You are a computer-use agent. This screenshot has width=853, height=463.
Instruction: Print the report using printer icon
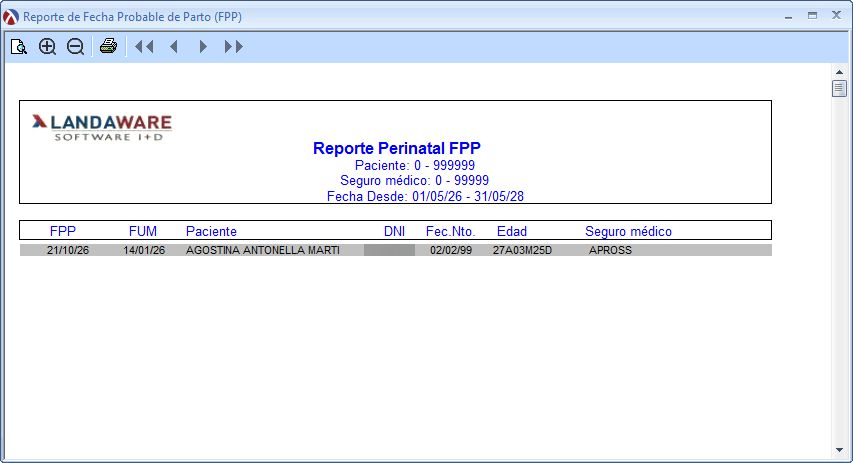(108, 46)
